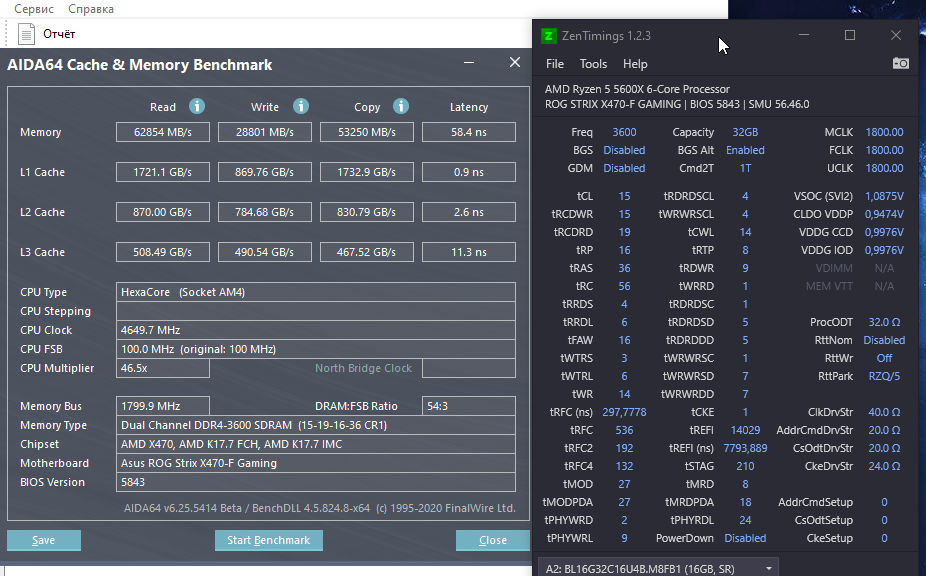
Task: Click the ProcODT value 32.0 Ω
Action: coord(884,323)
